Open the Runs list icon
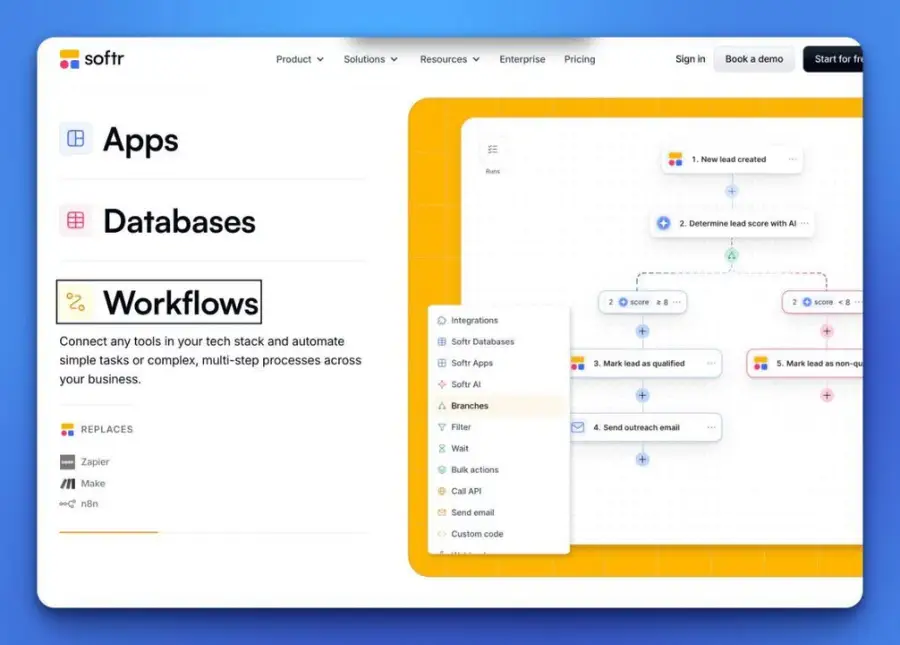This screenshot has height=645, width=900. point(492,150)
